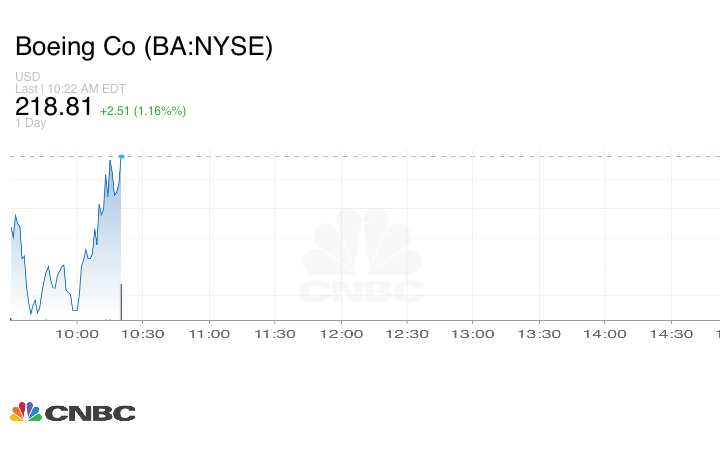
Task: Click the 12:30 time axis label
Action: click(x=406, y=334)
